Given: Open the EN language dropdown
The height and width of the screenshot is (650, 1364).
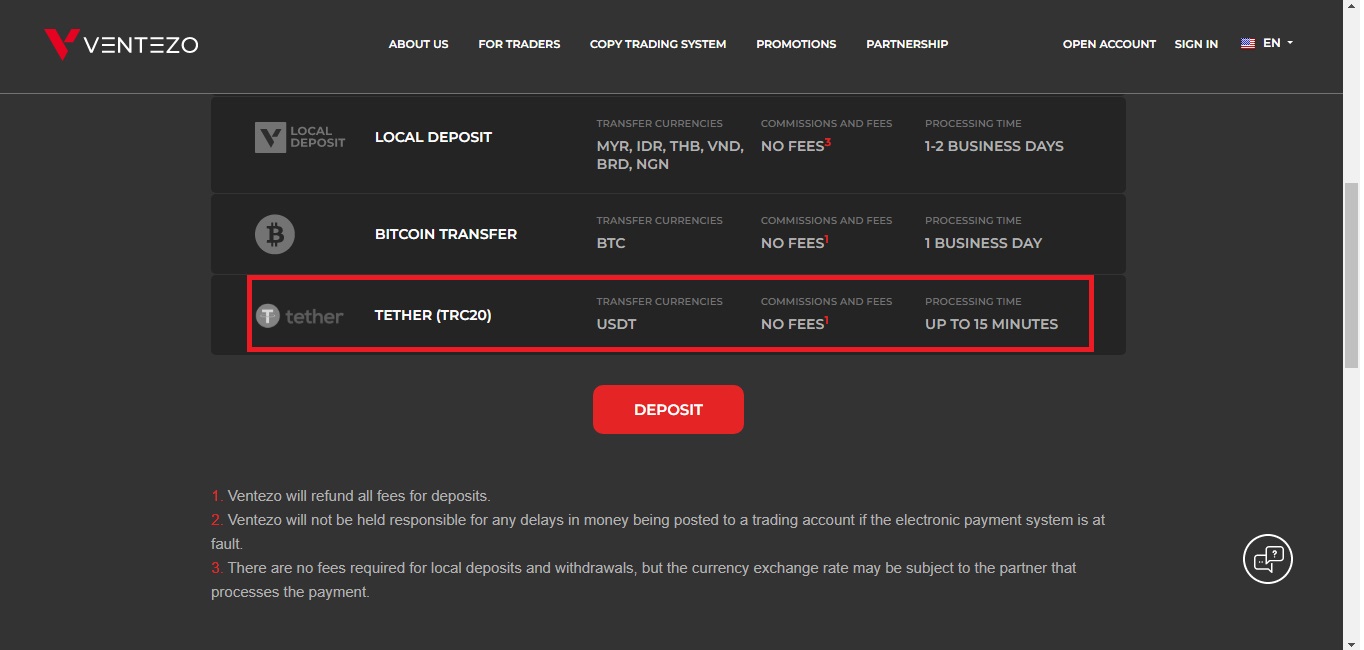Looking at the screenshot, I should click(1278, 43).
